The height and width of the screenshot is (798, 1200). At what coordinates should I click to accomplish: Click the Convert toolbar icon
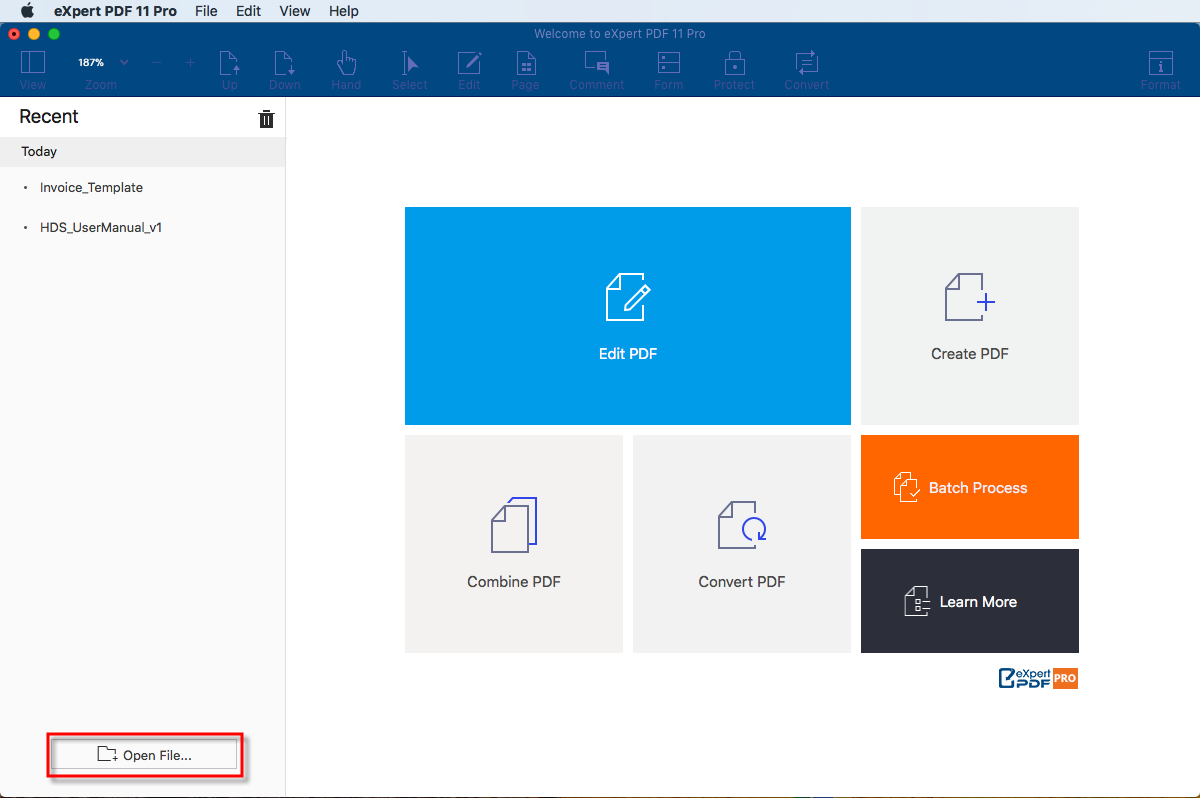(806, 63)
